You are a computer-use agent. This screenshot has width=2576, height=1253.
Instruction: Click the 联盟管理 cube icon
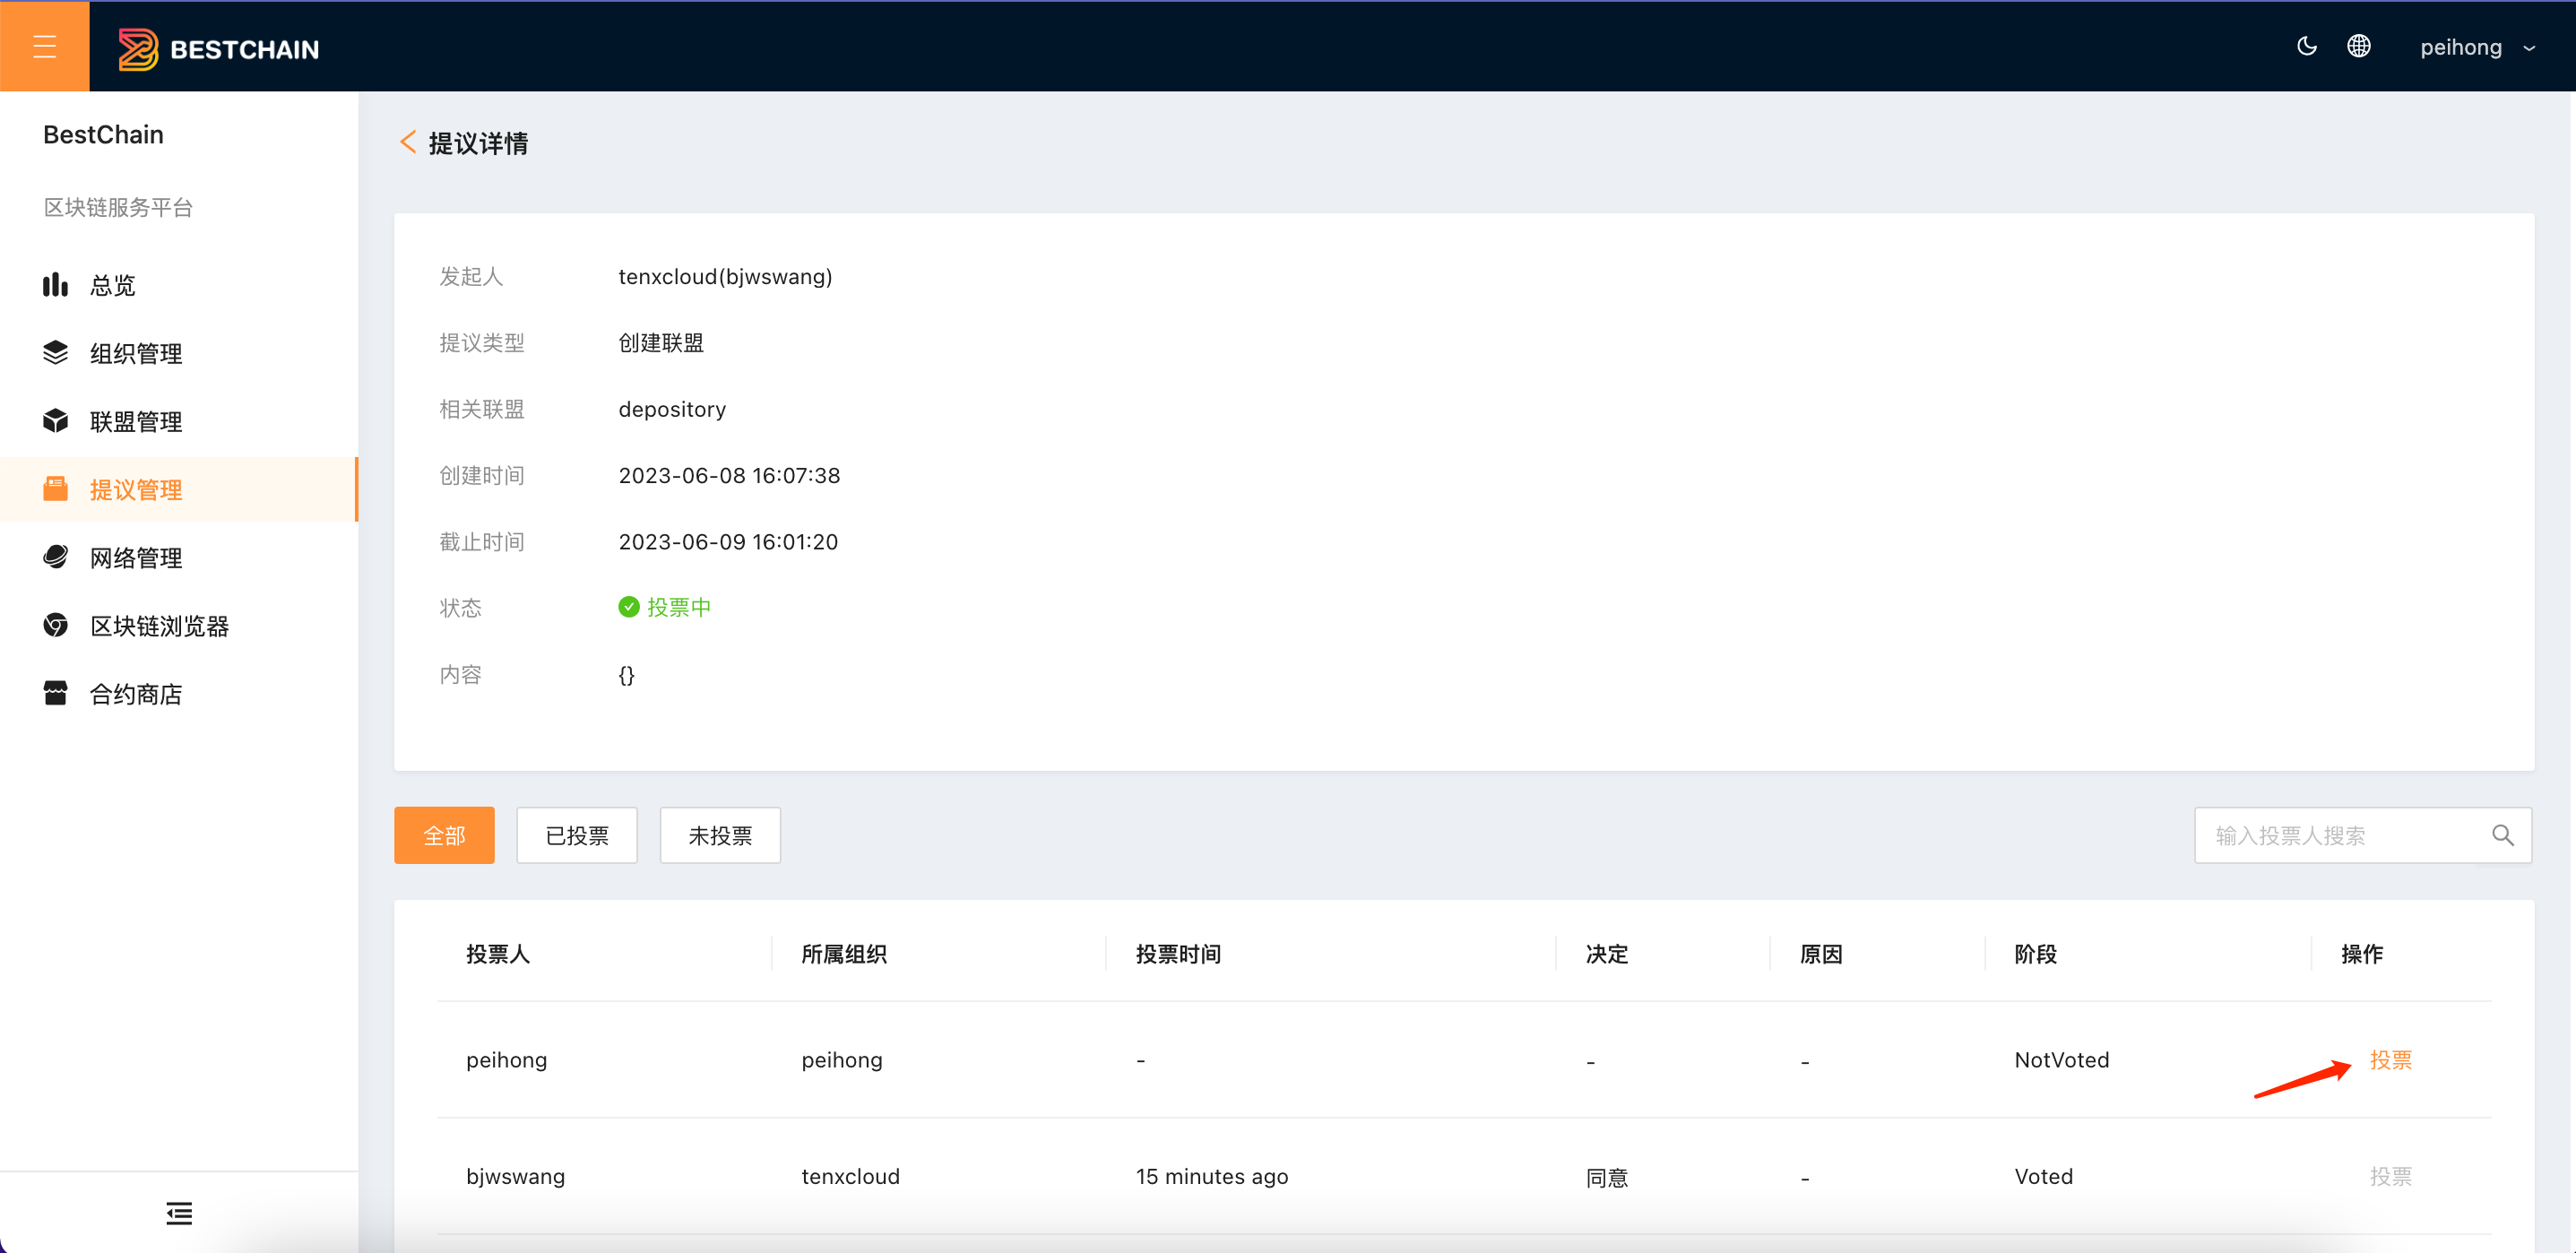point(55,421)
